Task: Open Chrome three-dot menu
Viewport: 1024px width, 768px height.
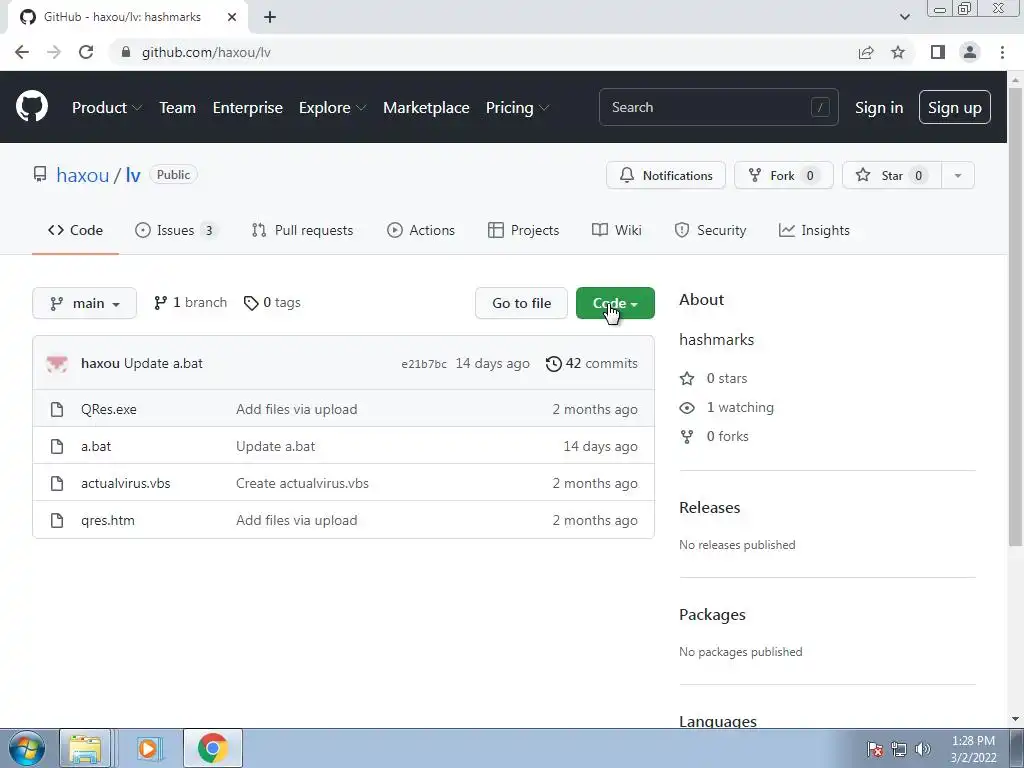Action: coord(1002,52)
